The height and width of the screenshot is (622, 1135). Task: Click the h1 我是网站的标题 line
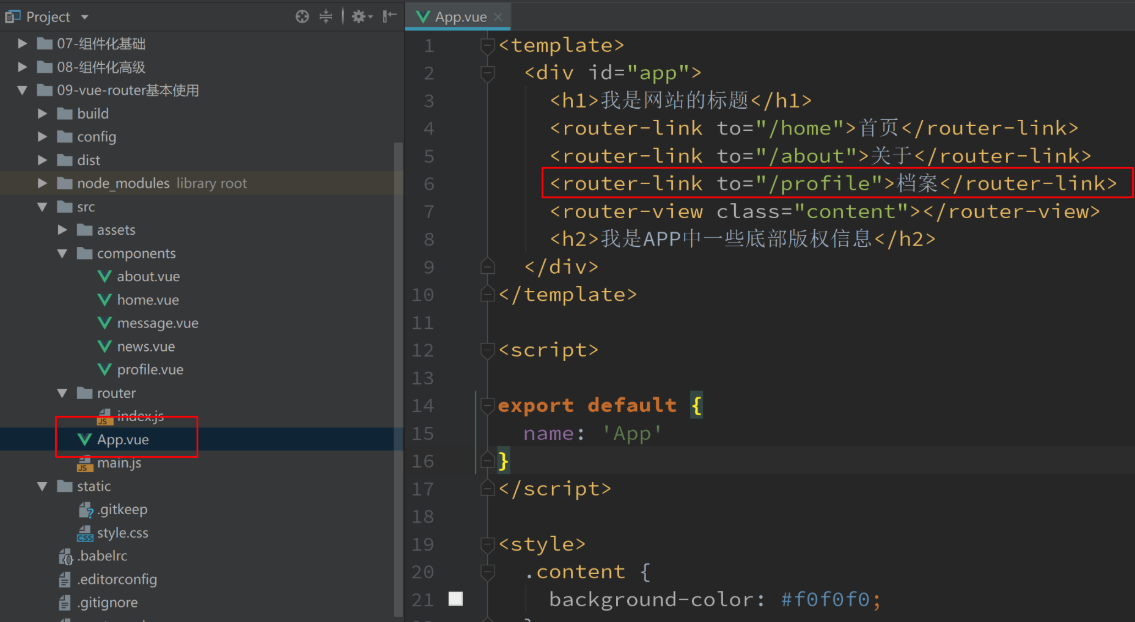point(680,101)
